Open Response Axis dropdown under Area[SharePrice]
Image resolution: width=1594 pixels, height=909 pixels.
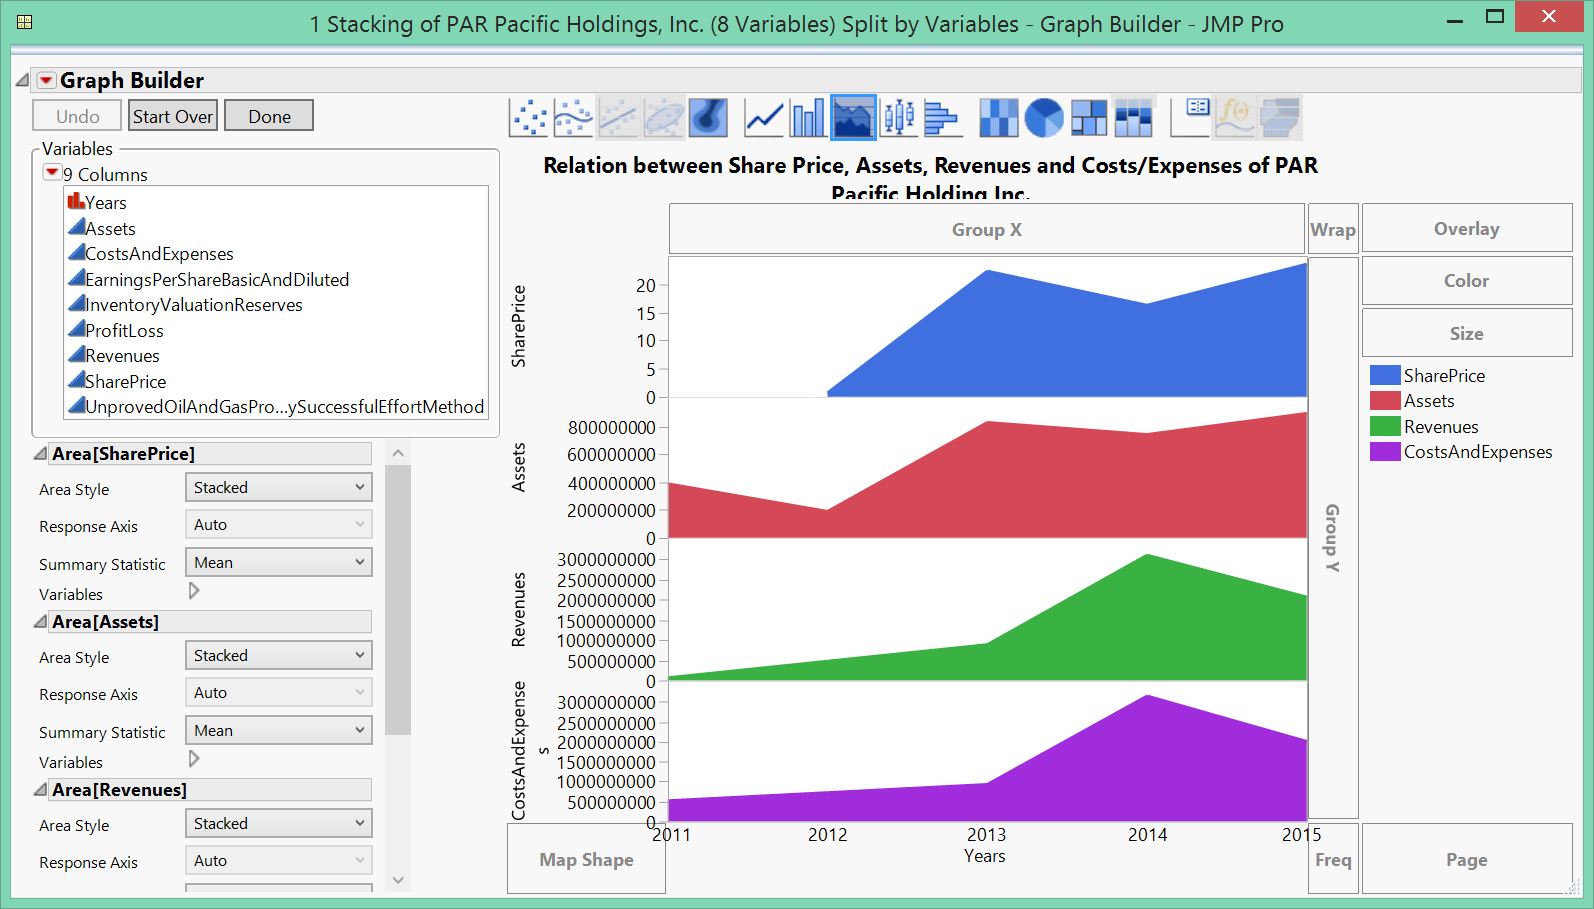pos(279,524)
